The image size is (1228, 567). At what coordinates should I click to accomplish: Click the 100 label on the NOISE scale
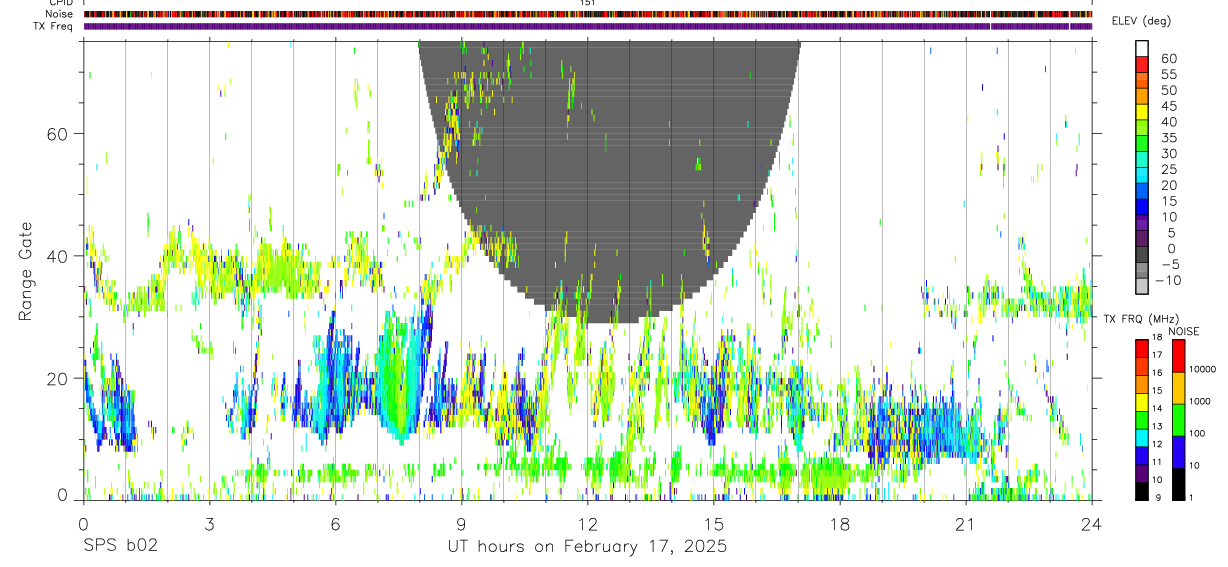tap(1197, 433)
